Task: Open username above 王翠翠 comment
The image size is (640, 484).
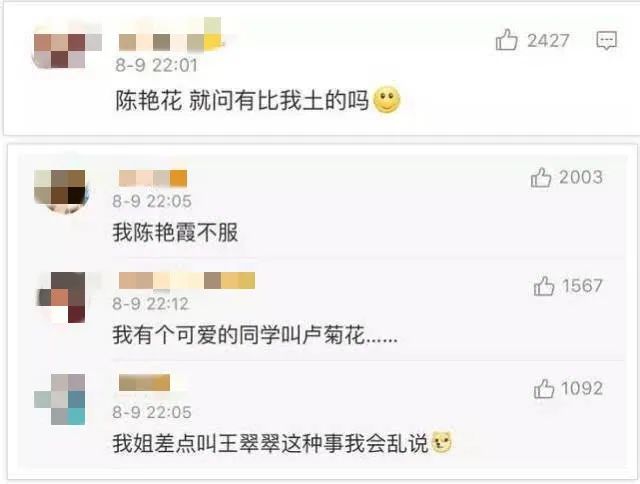Action: coord(144,383)
